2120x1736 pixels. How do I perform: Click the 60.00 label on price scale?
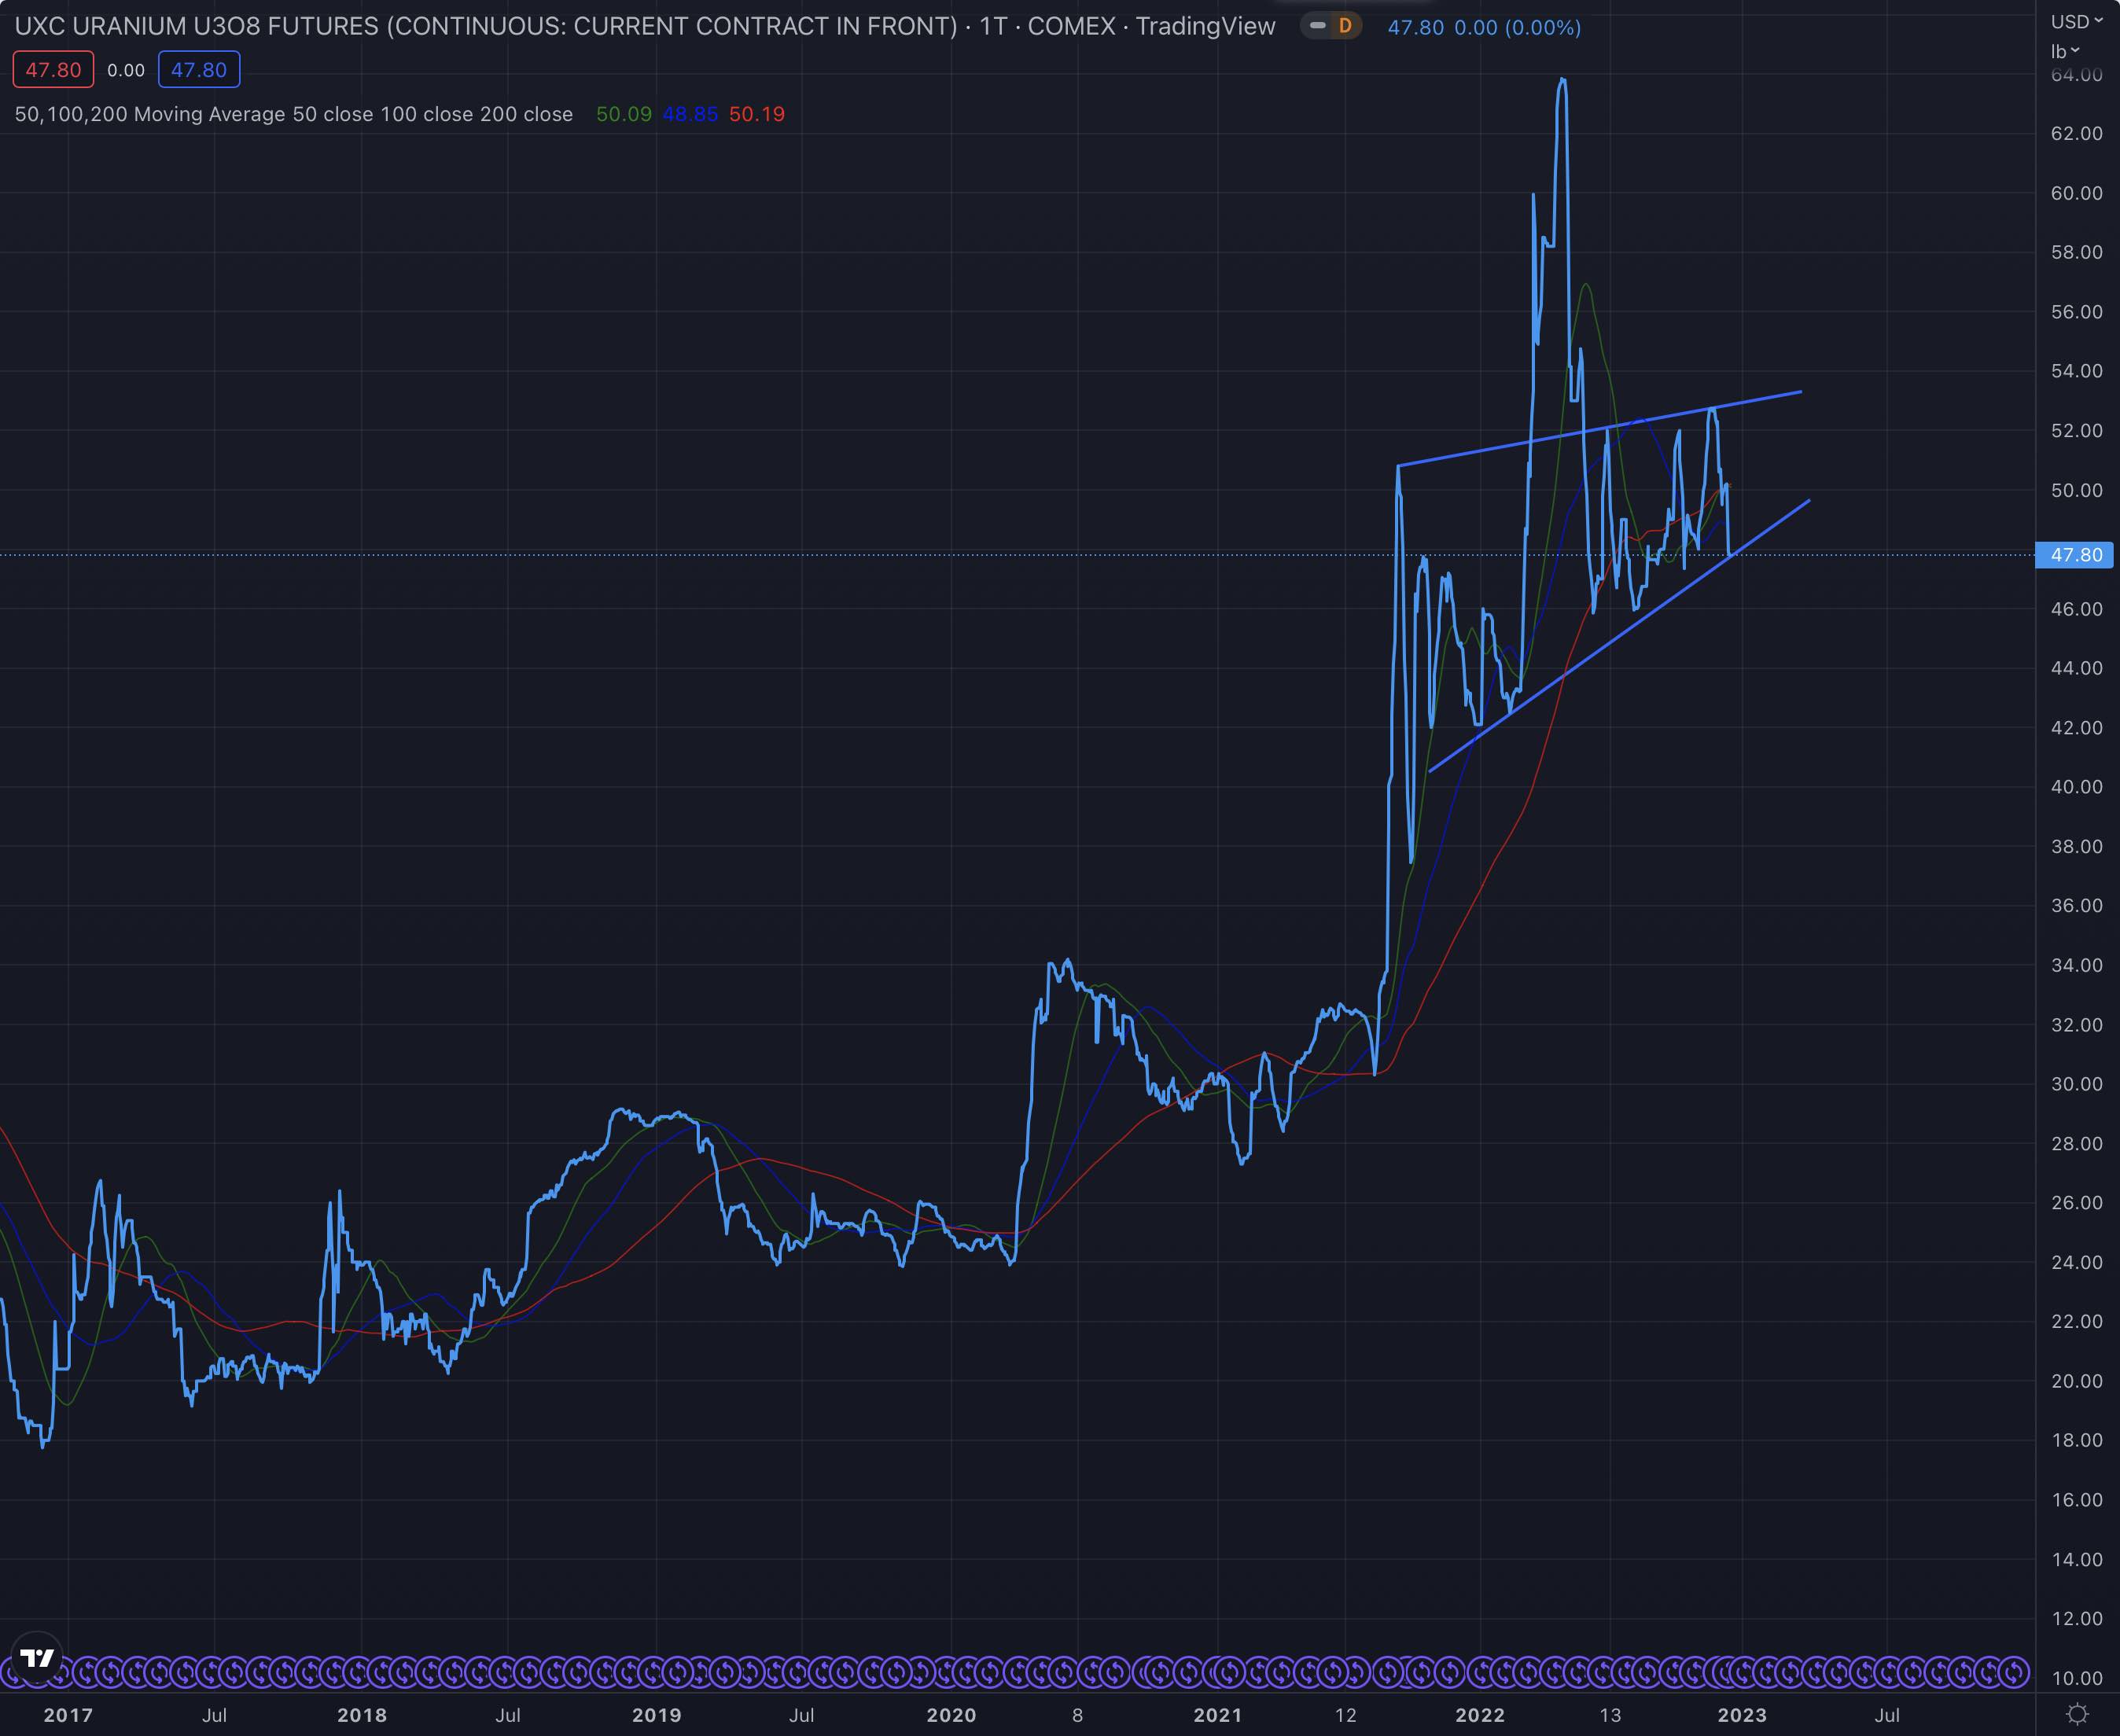pos(2076,193)
